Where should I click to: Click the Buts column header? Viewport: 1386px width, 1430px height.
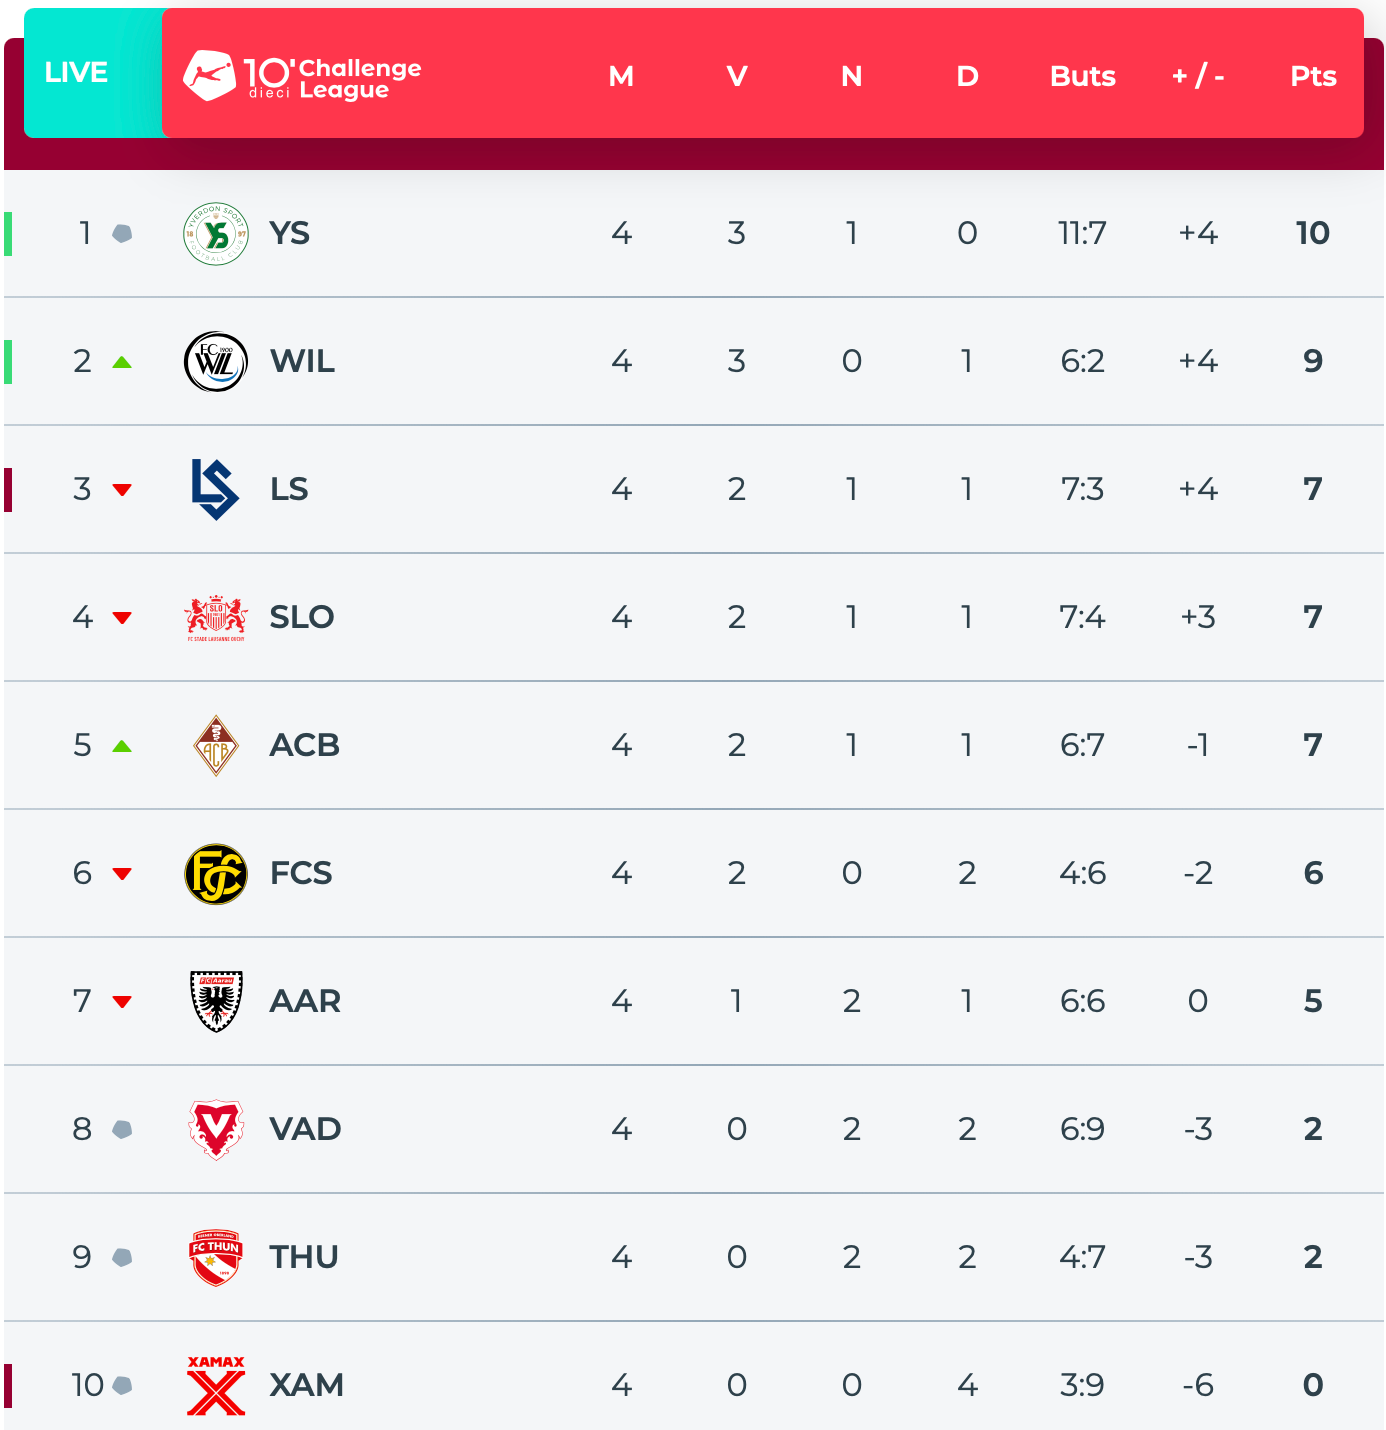tap(1082, 76)
